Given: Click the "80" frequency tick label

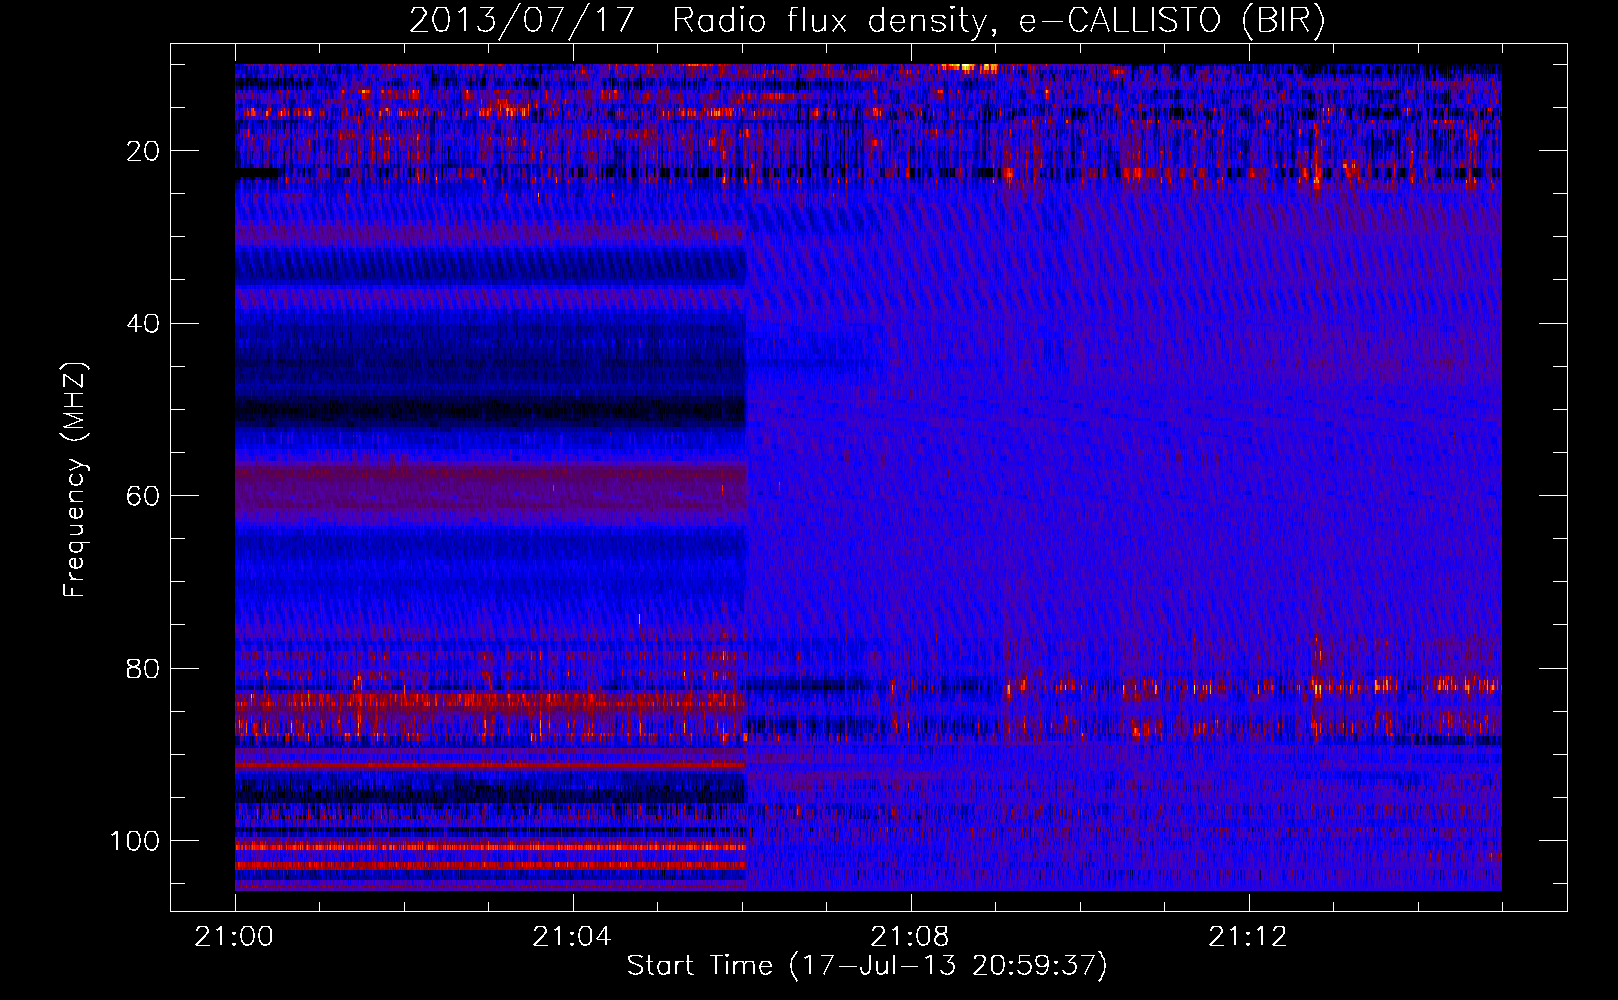Looking at the screenshot, I should click(x=142, y=668).
